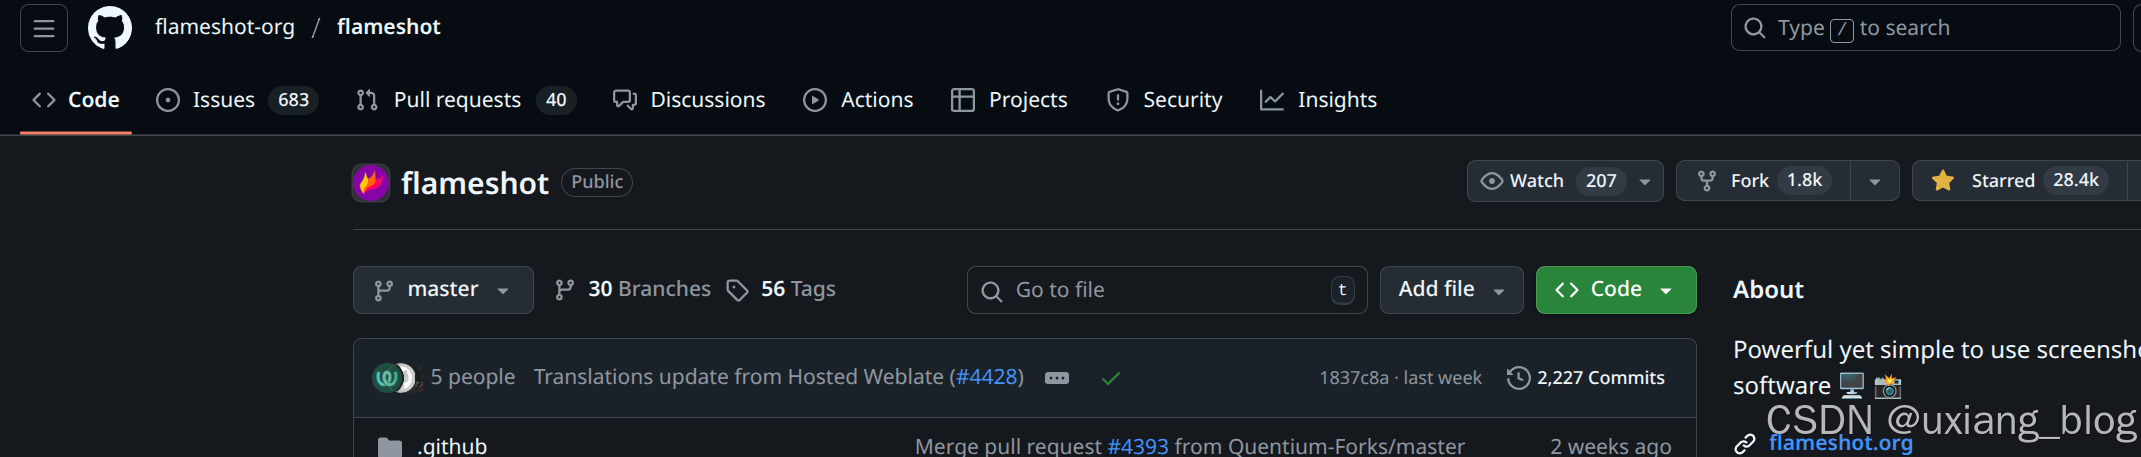The width and height of the screenshot is (2141, 457).
Task: Expand the fork options arrow
Action: 1875,181
